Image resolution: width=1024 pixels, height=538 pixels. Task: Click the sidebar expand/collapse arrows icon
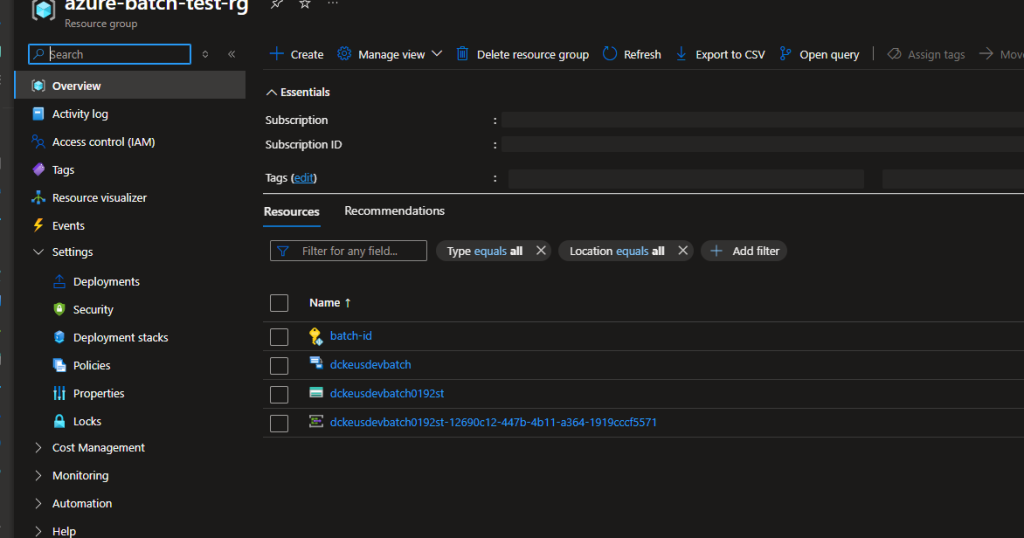point(205,54)
